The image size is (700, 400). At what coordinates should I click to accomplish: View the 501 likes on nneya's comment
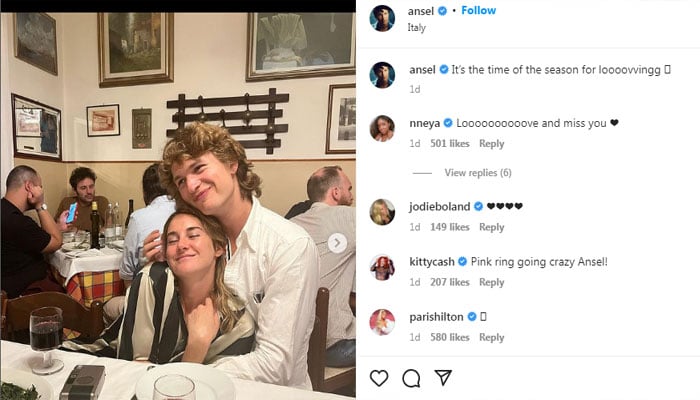pos(449,144)
